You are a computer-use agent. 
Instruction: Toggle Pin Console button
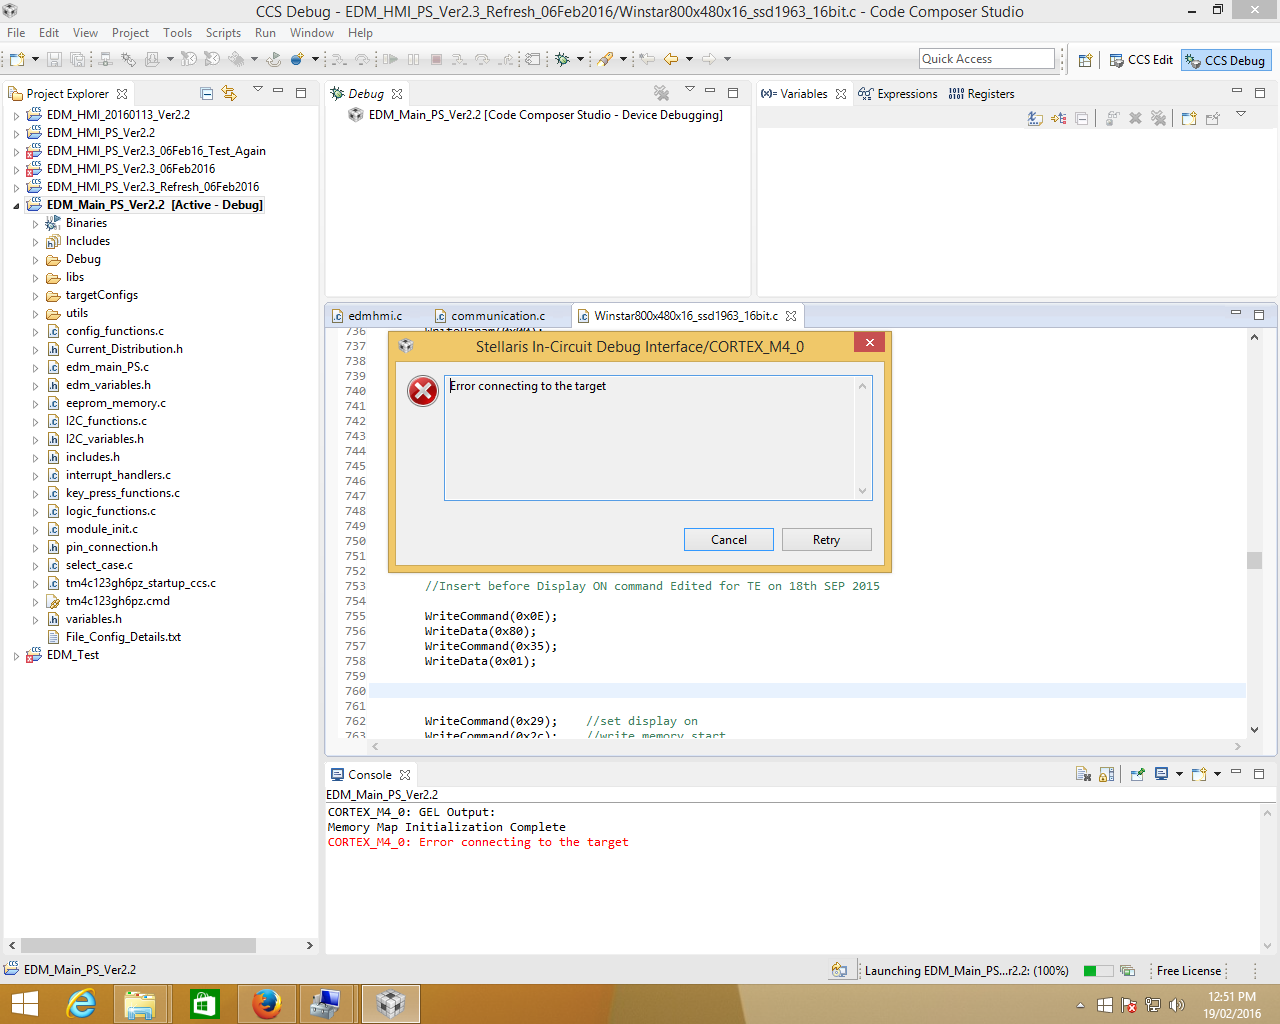coord(1137,774)
